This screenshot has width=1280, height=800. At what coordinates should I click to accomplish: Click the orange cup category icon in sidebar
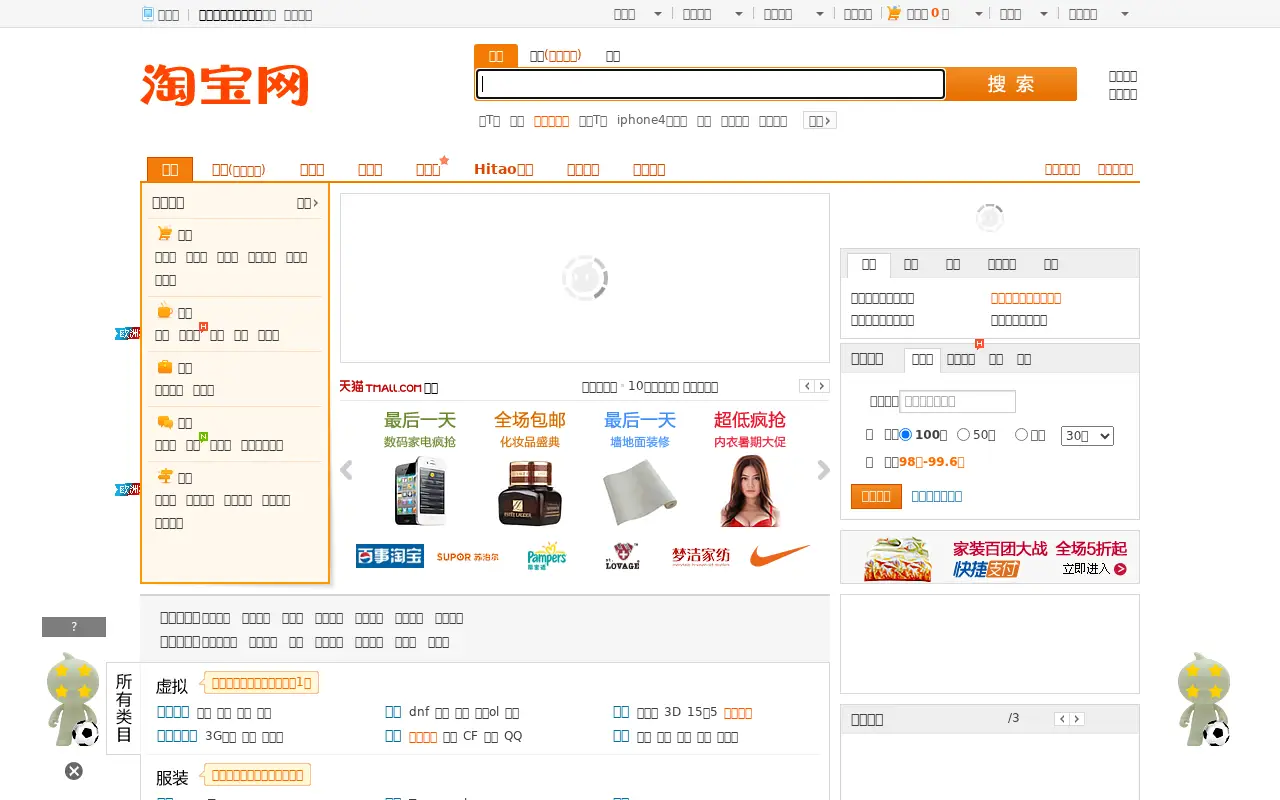[165, 312]
